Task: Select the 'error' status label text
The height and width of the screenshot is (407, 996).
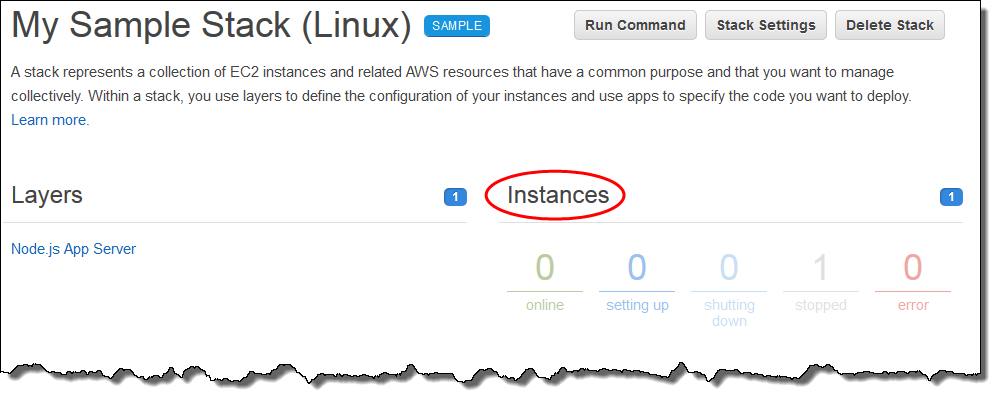Action: point(913,305)
